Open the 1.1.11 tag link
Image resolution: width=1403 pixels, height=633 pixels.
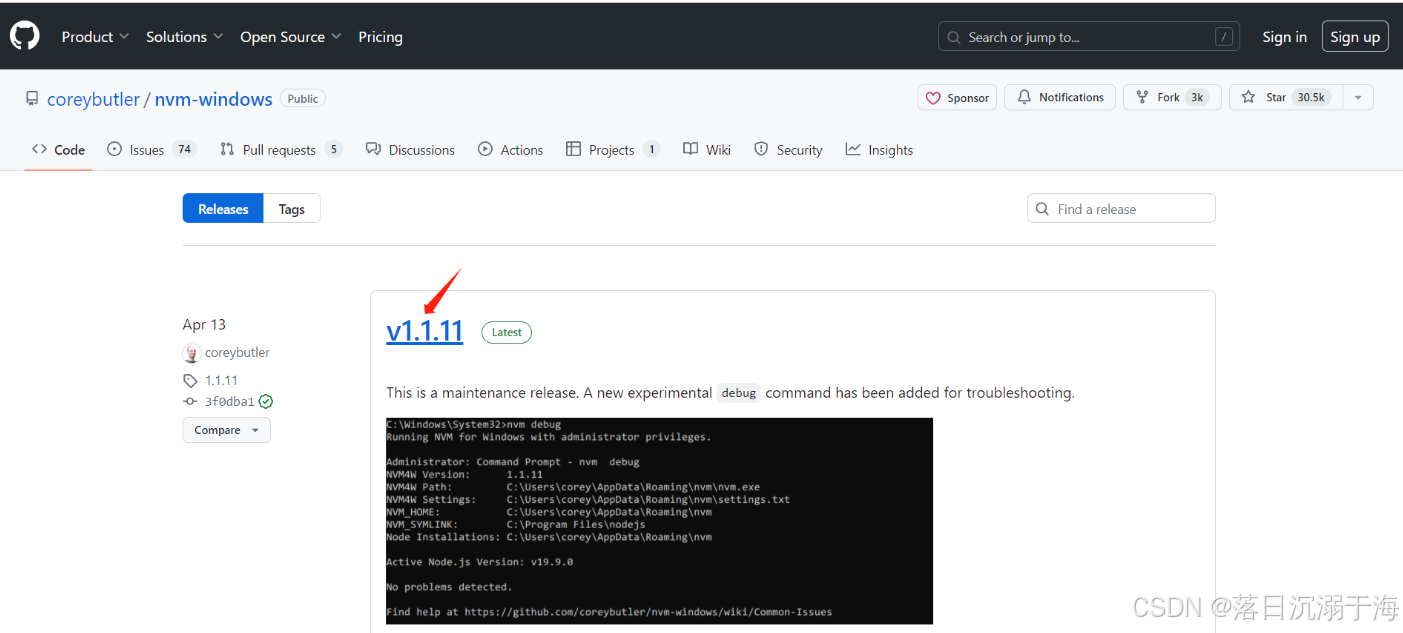pyautogui.click(x=221, y=381)
